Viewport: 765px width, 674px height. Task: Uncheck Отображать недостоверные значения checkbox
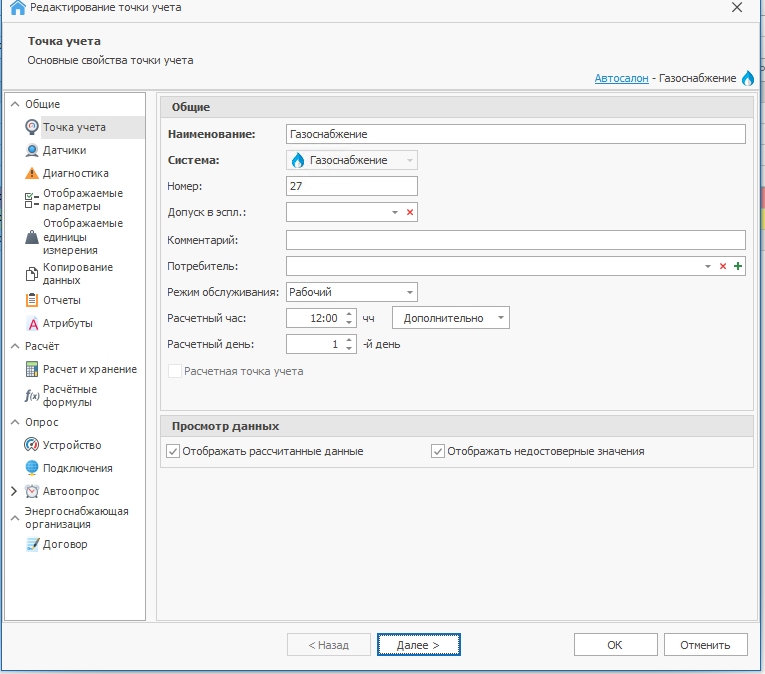tap(438, 451)
